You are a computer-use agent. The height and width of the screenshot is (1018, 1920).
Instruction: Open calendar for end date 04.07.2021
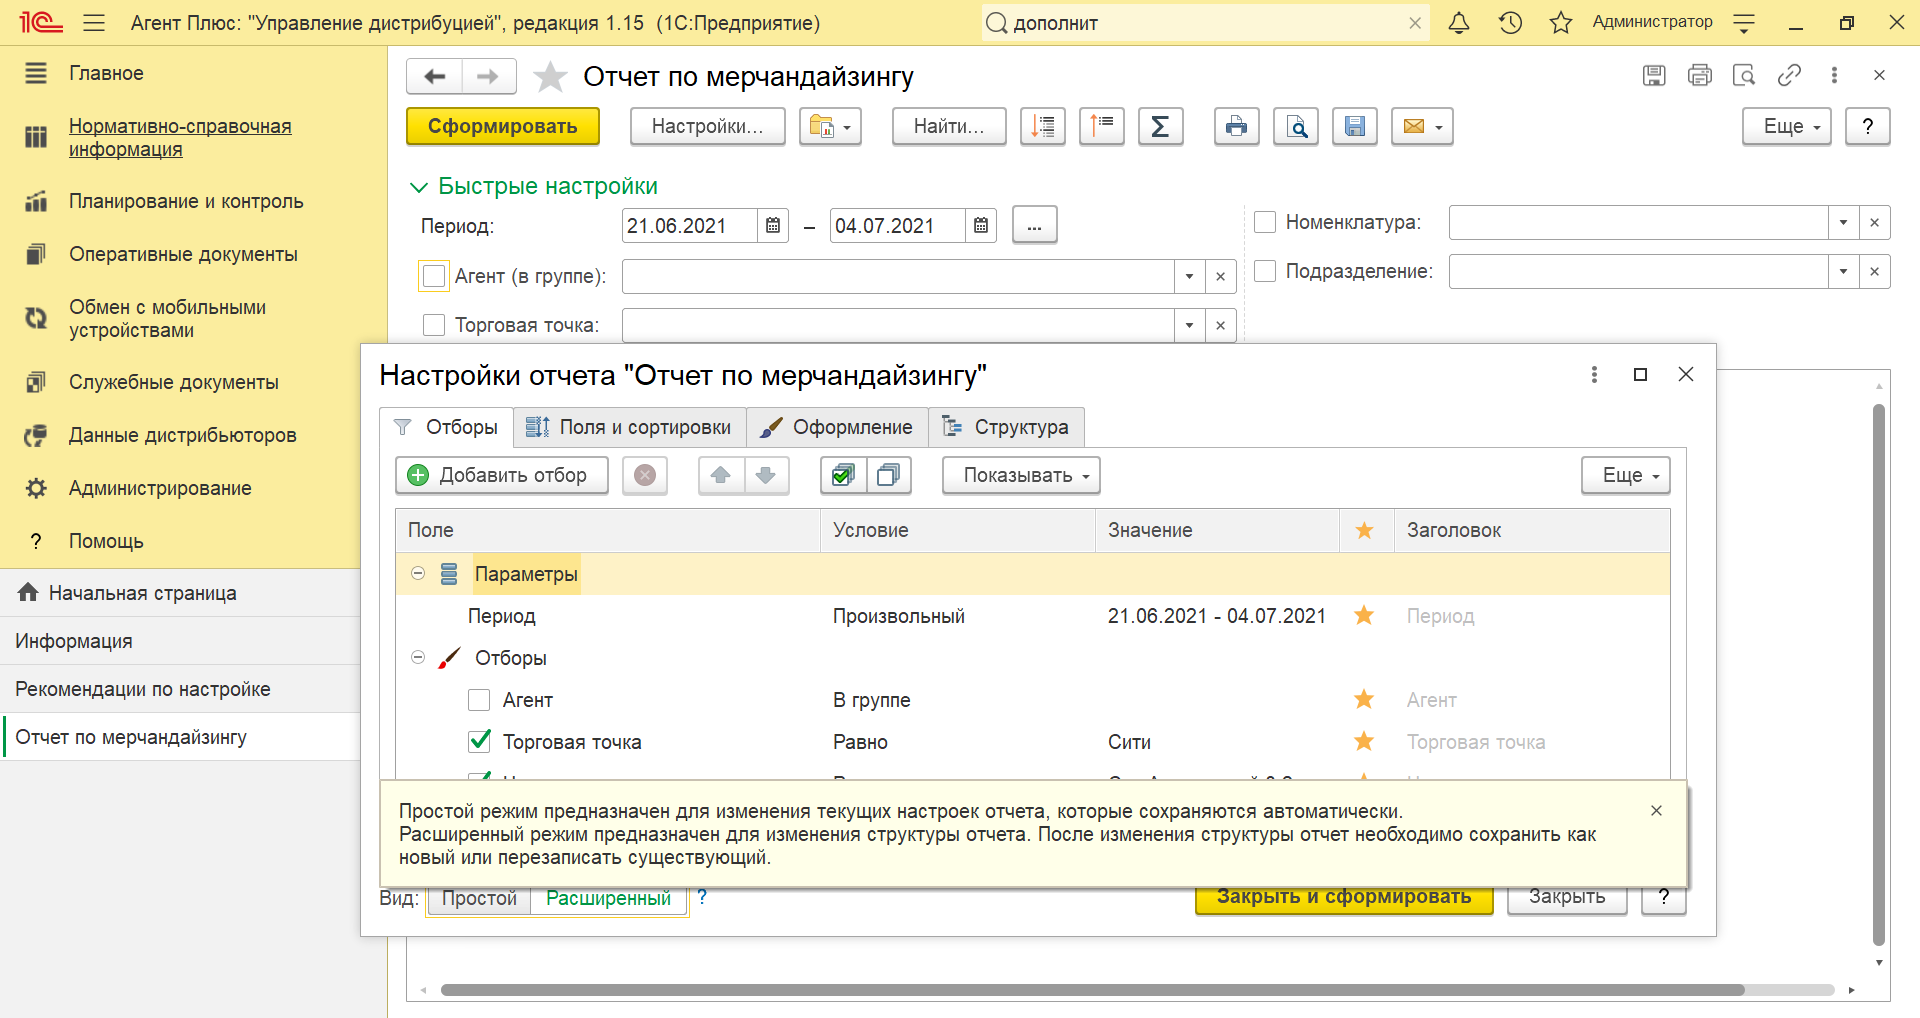981,226
